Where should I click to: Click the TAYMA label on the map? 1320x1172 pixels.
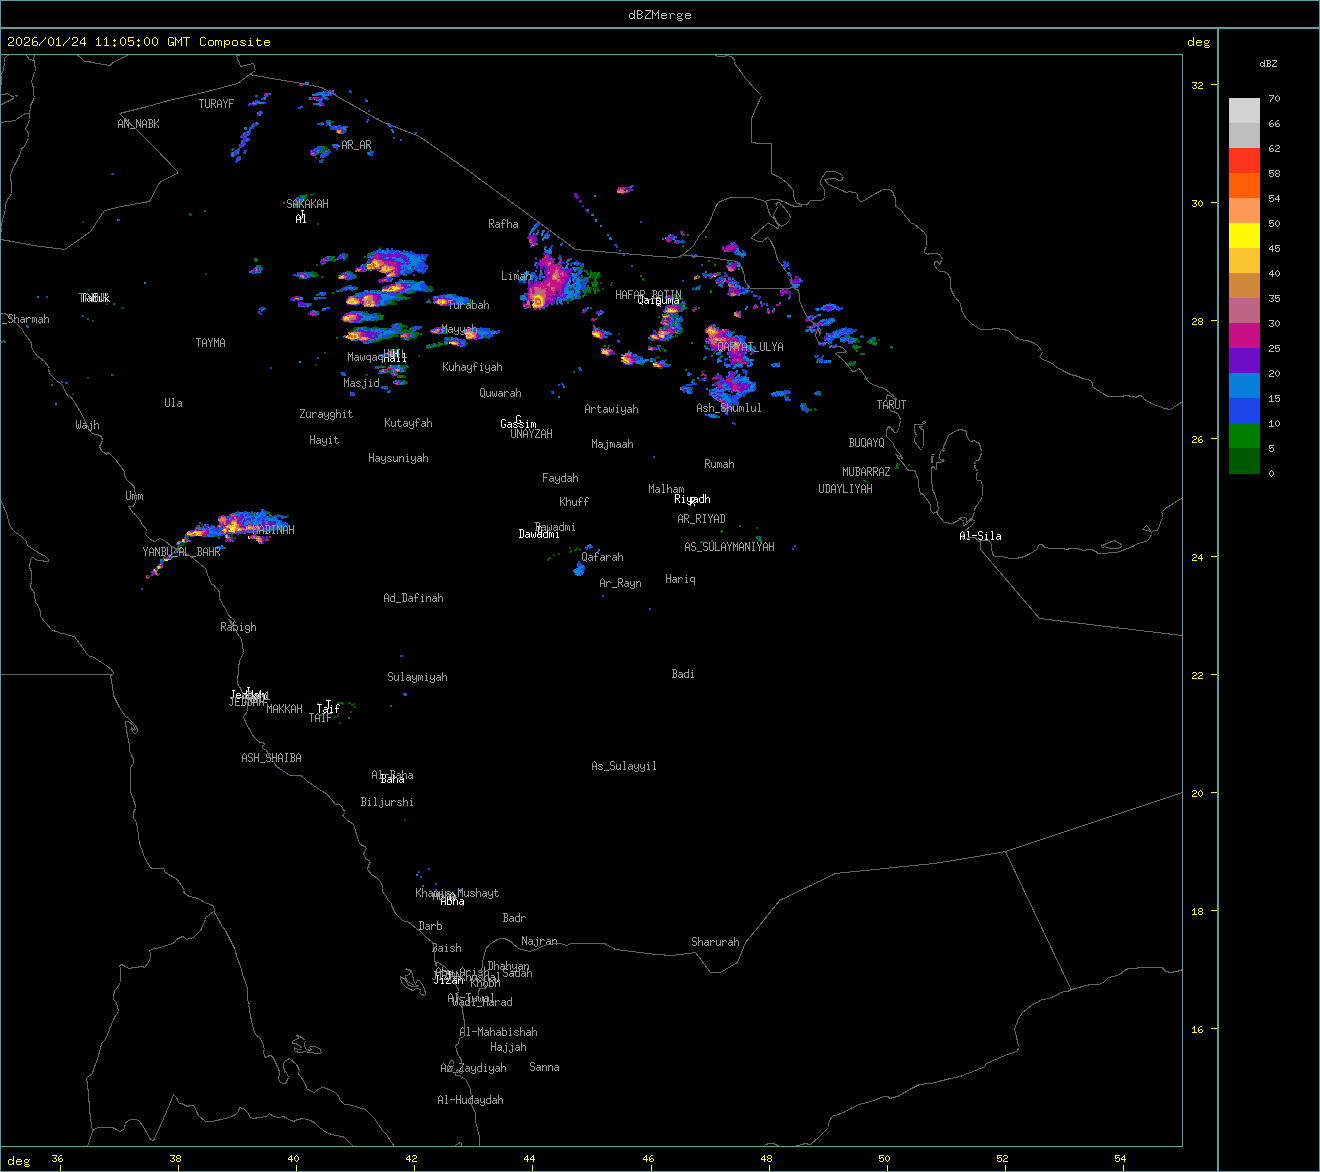(210, 343)
